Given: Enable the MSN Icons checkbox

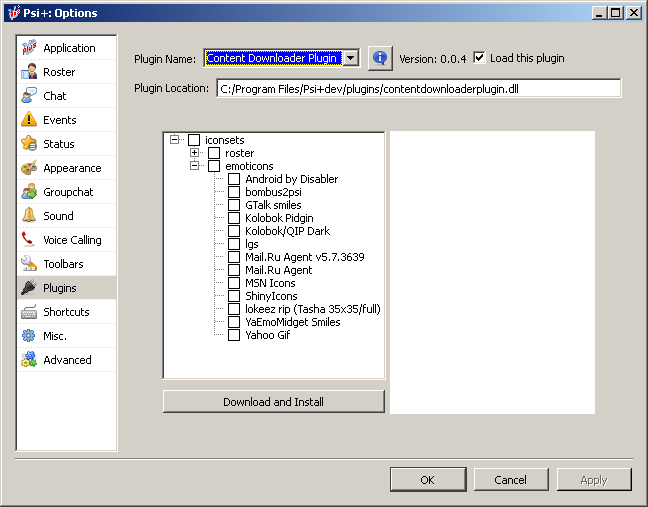Looking at the screenshot, I should point(234,283).
